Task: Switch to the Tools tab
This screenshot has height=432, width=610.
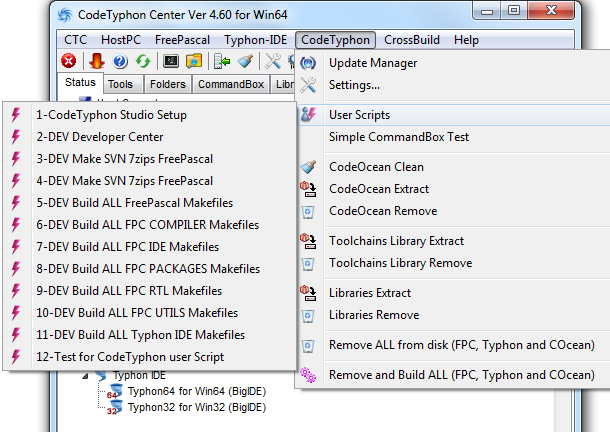Action: tap(121, 84)
